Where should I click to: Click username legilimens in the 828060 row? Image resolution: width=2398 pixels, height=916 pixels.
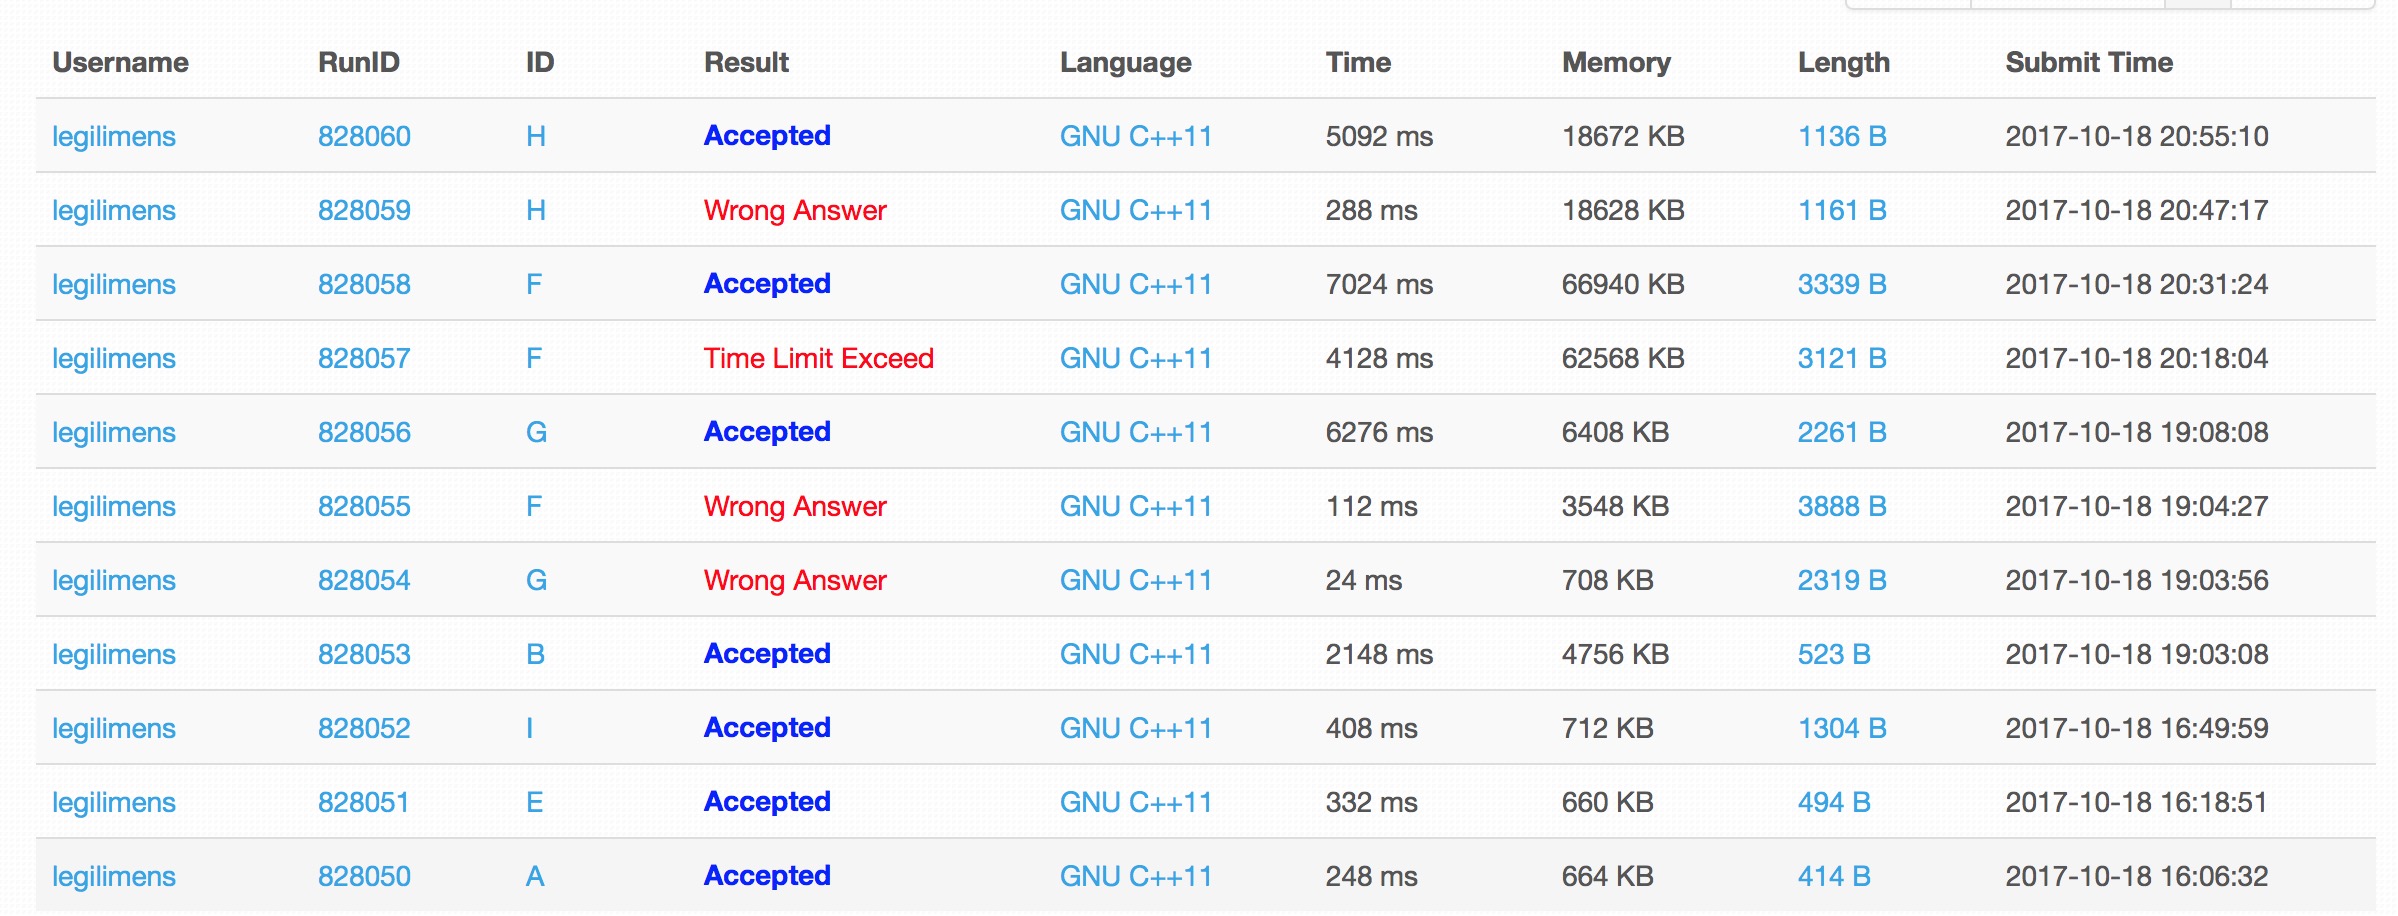(114, 136)
